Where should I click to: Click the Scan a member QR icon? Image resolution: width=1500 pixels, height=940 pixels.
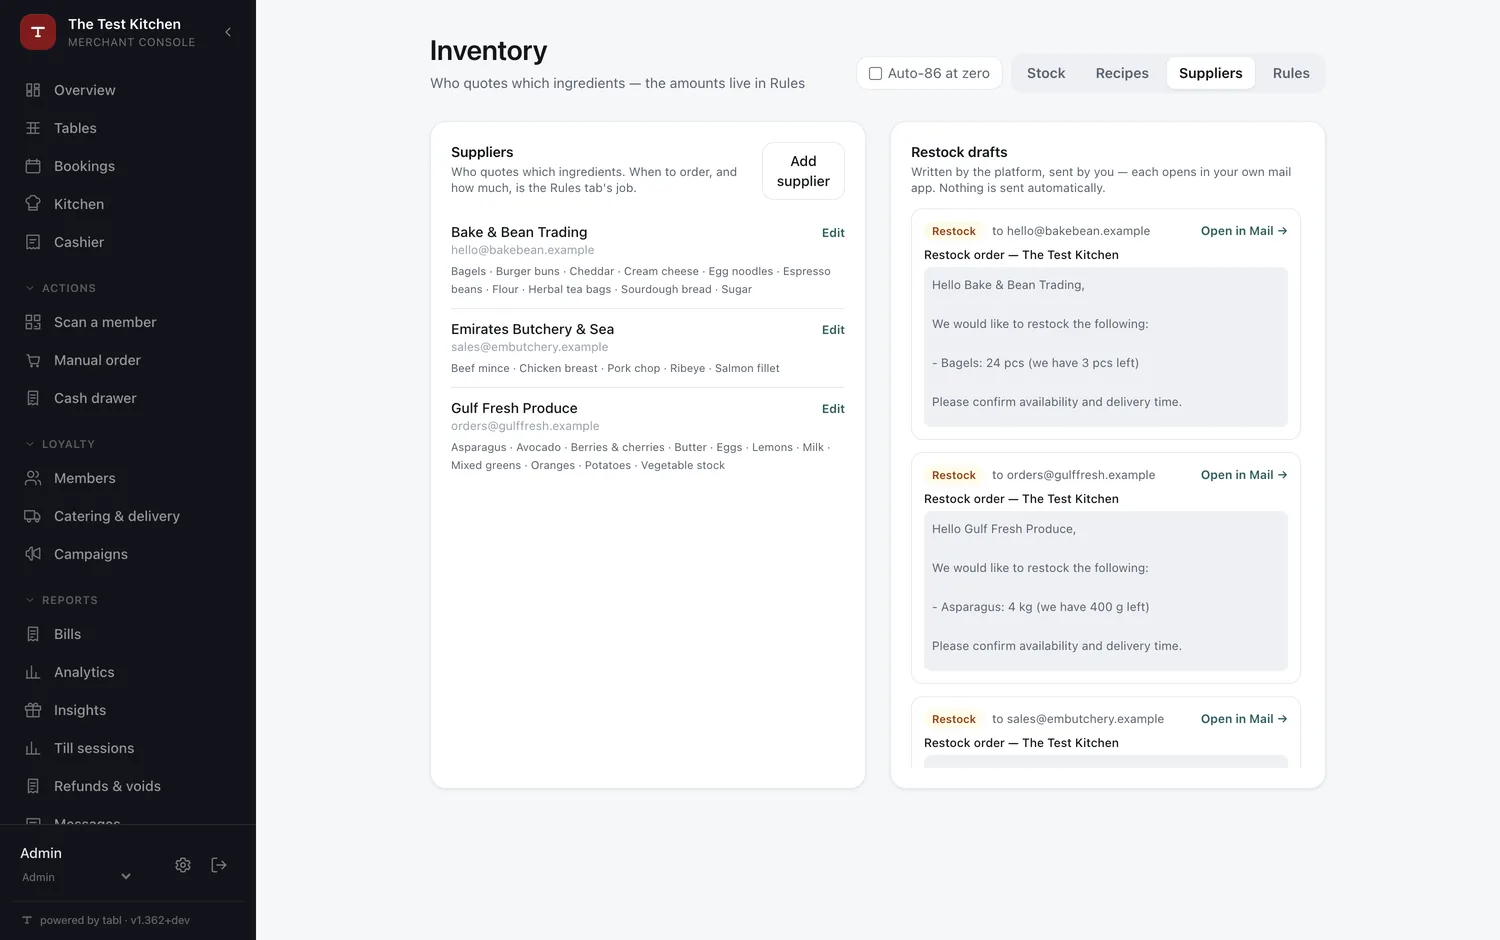tap(33, 322)
